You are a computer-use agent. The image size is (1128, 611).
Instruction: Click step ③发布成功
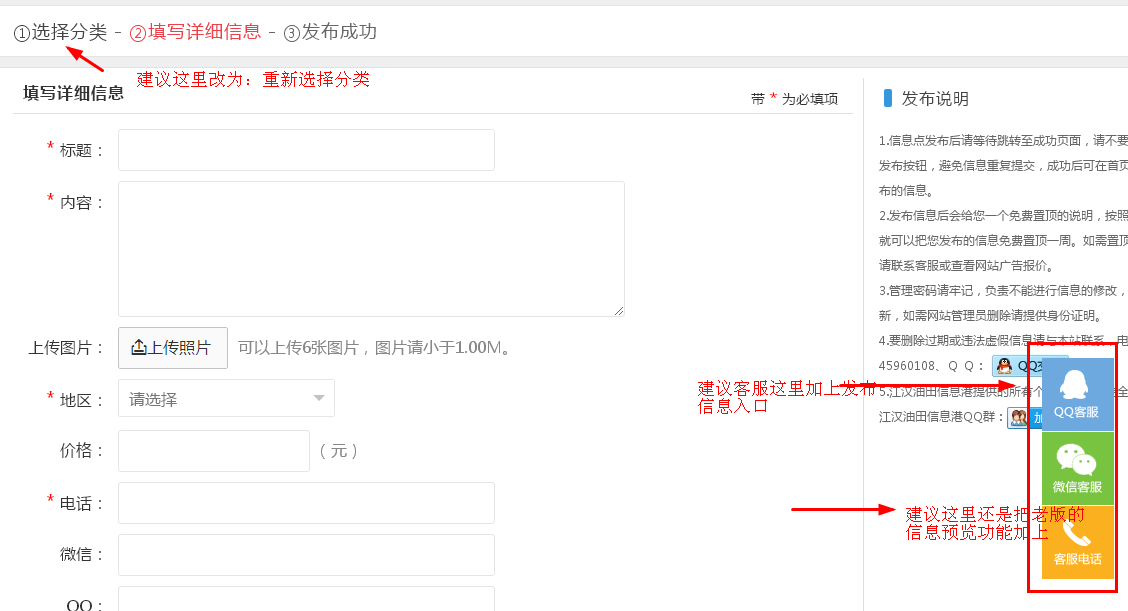tap(330, 32)
